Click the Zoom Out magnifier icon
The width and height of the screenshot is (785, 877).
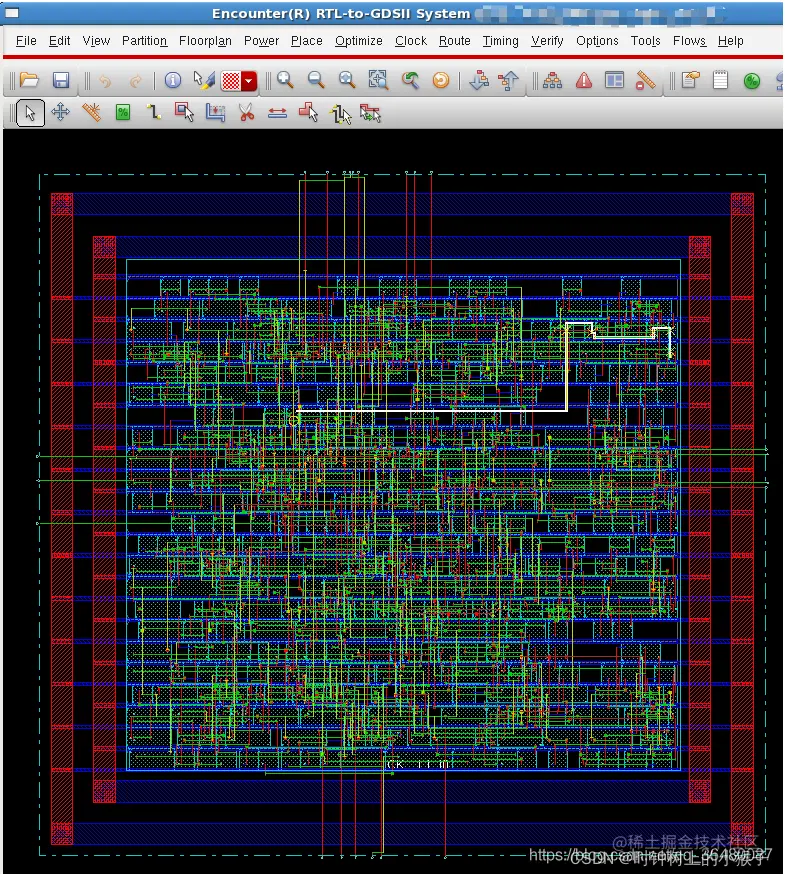(316, 81)
